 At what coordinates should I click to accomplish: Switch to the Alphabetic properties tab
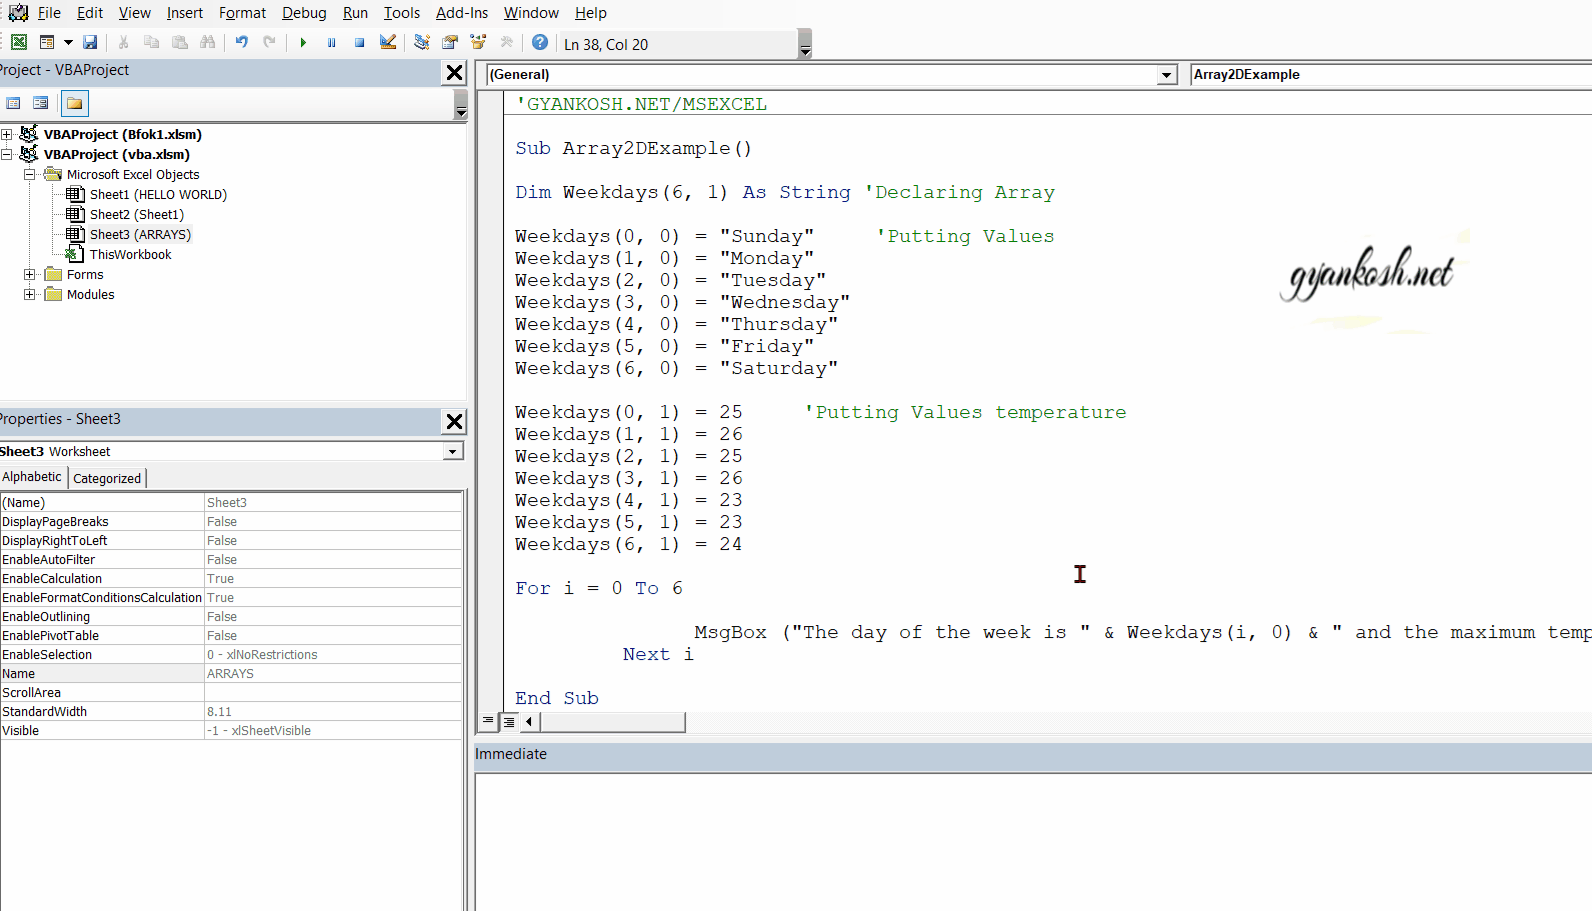[32, 477]
